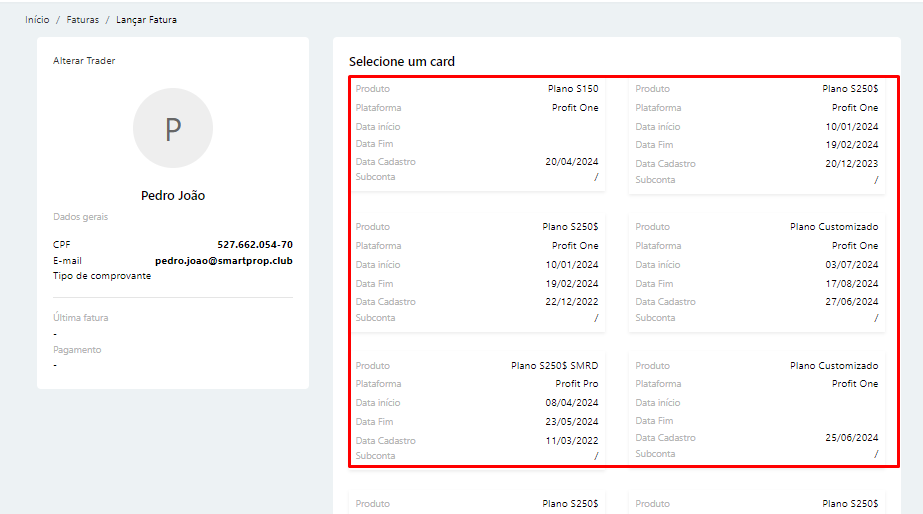Click the email pedro.joao@smartprop.club
This screenshot has height=514, width=923.
pyautogui.click(x=223, y=261)
